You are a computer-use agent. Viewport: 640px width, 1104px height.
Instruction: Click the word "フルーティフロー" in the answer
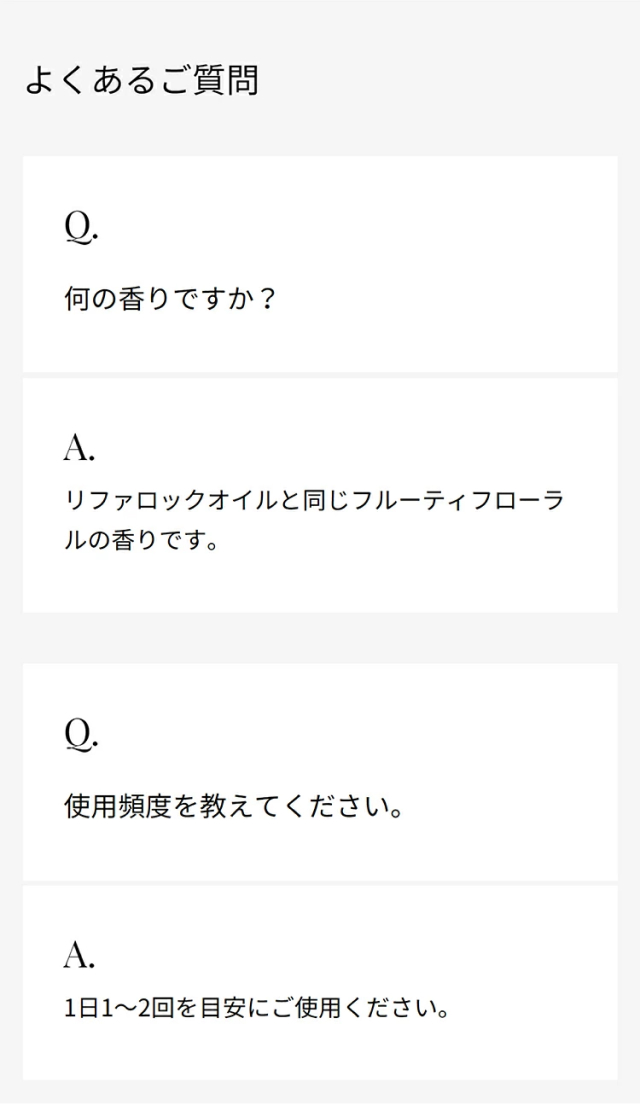(450, 499)
